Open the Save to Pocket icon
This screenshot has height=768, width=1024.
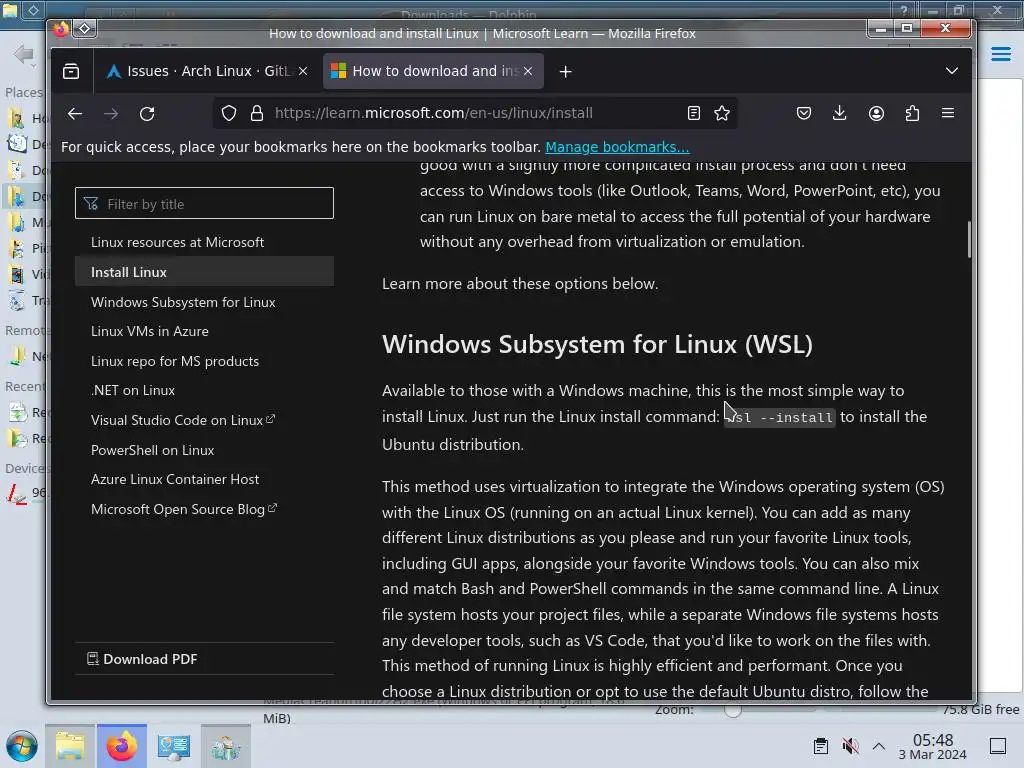(x=804, y=114)
